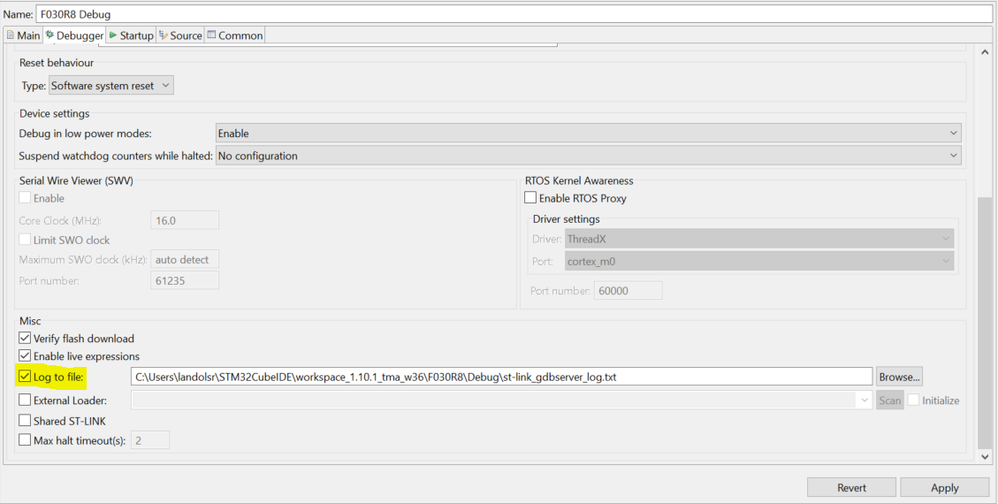This screenshot has width=998, height=504.
Task: Click the RTOS Kernel Awareness group label
Action: [x=579, y=180]
